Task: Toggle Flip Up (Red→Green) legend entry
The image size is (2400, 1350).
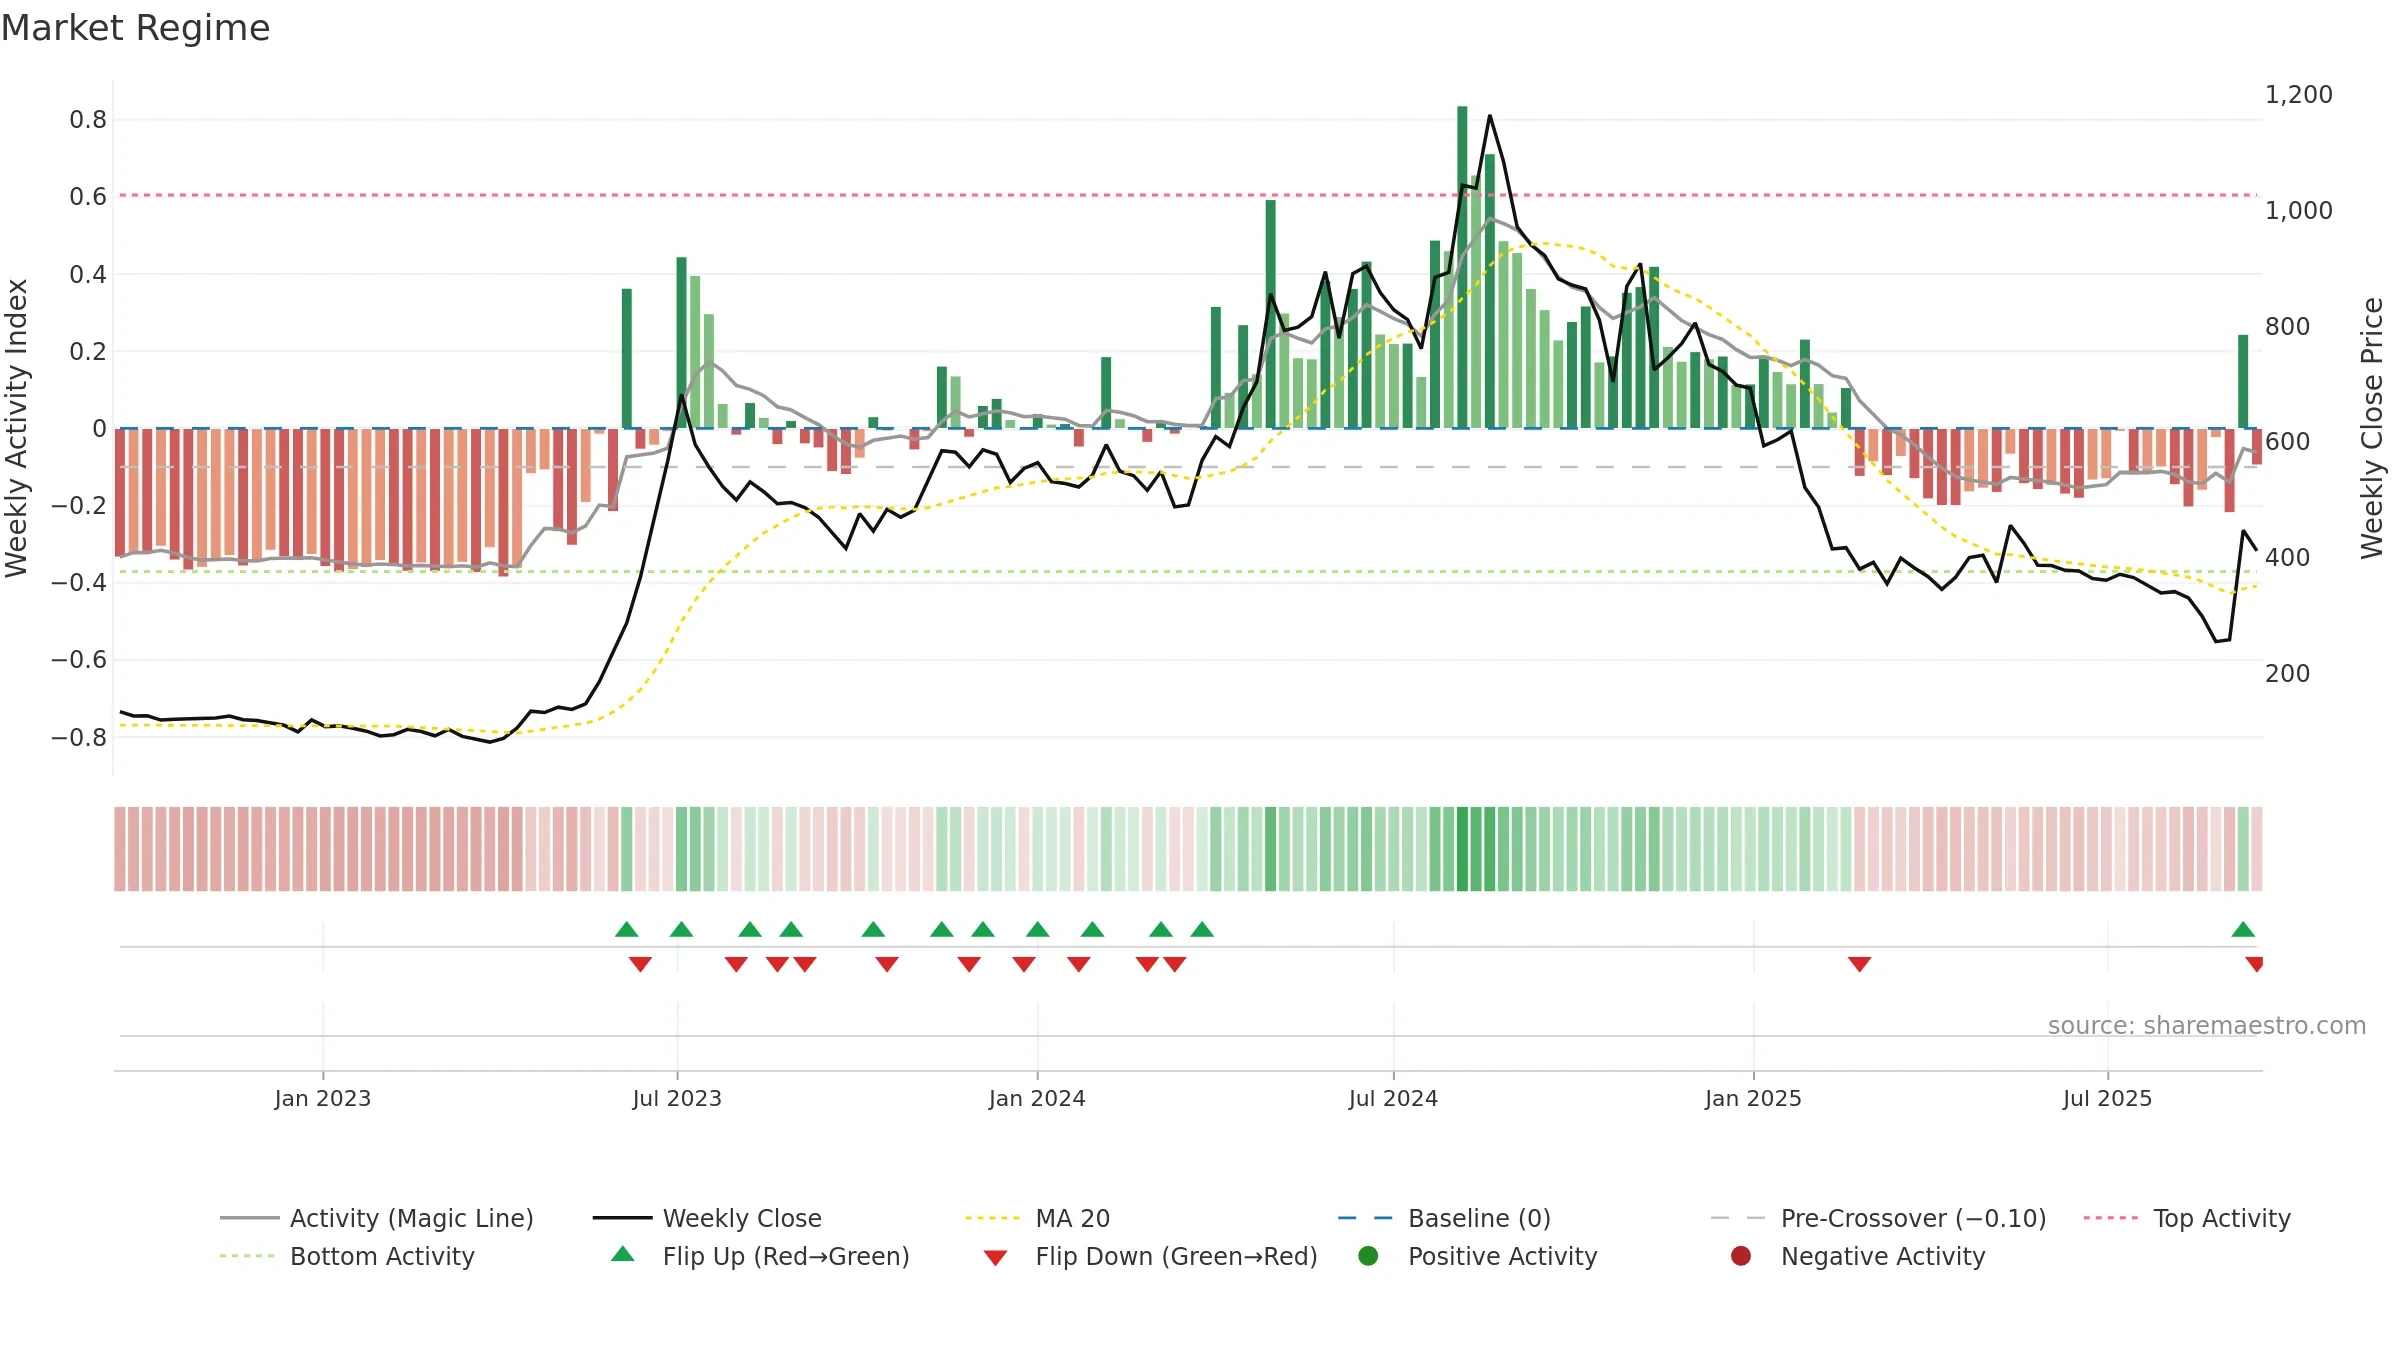Action: coord(760,1256)
